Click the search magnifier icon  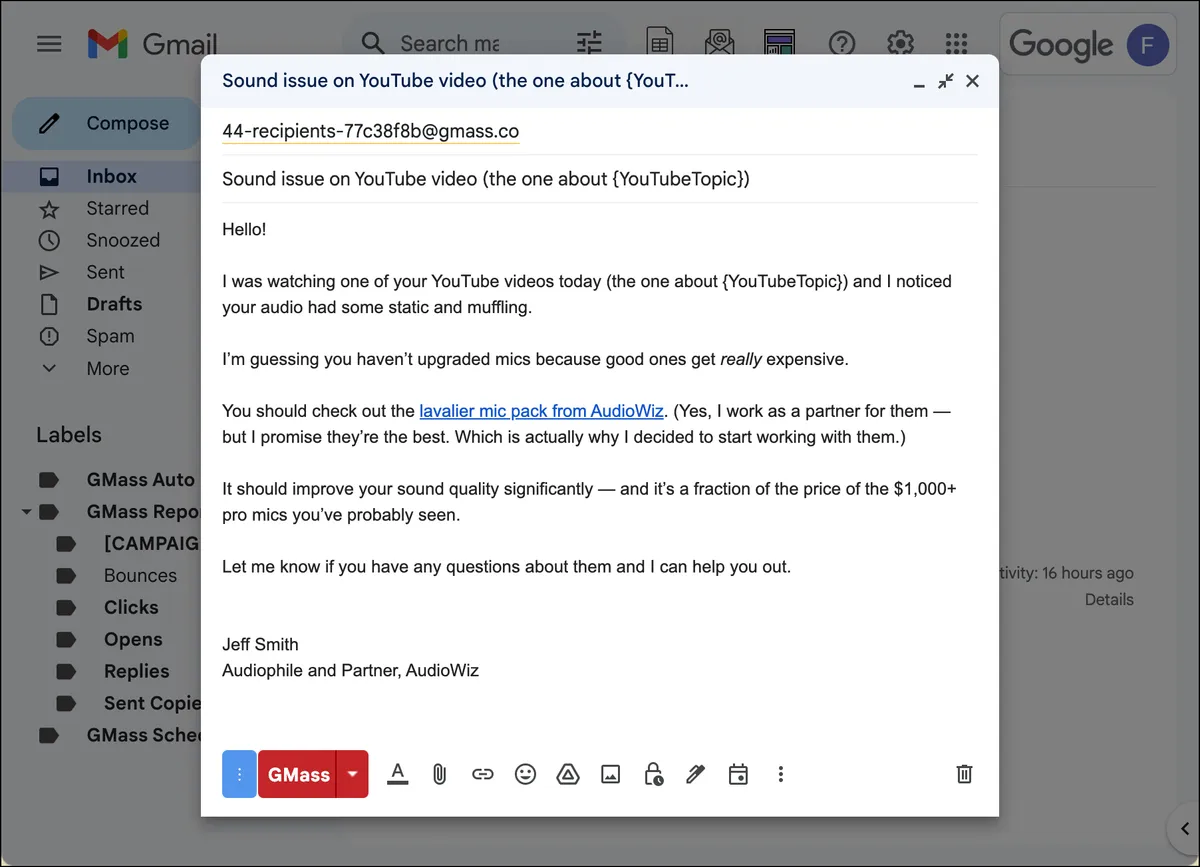pos(373,43)
